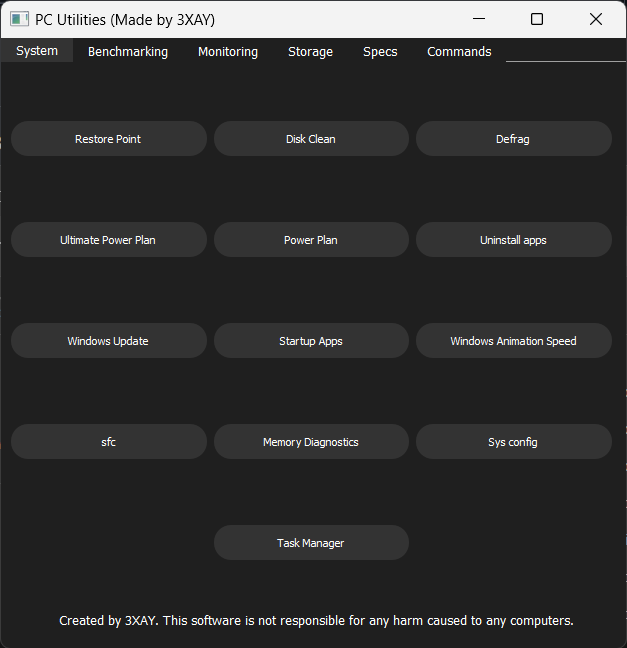Click the Restore Point button
The width and height of the screenshot is (627, 648).
coord(109,138)
